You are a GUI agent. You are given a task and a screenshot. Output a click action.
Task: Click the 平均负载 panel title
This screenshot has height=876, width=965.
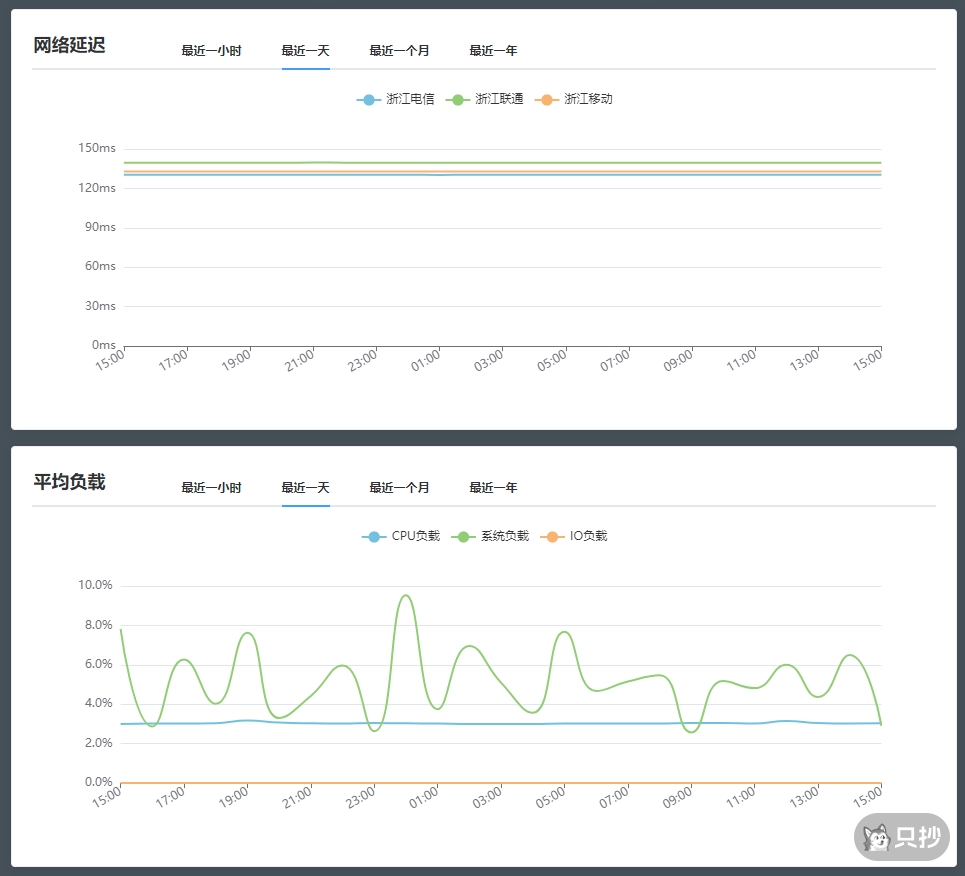click(69, 483)
